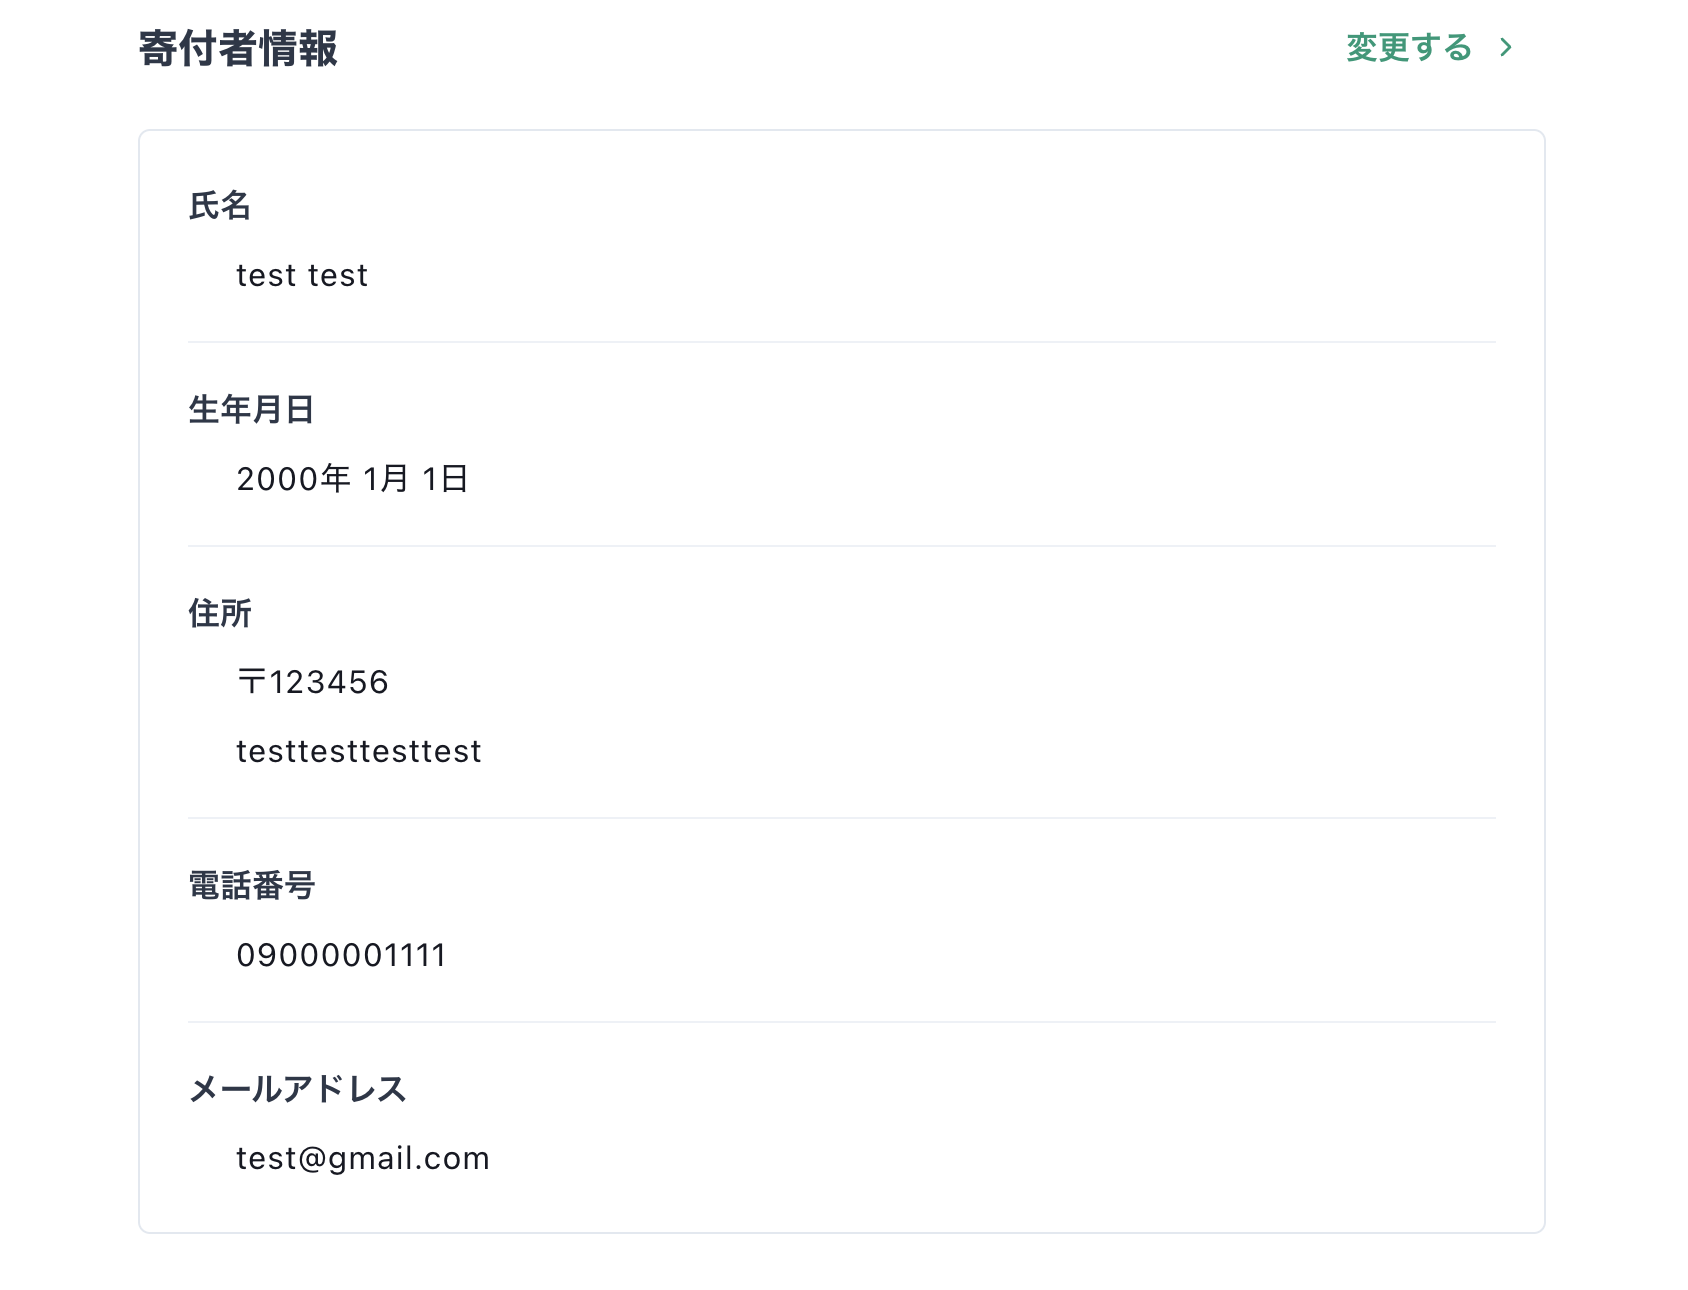The image size is (1688, 1290).
Task: Click the 電話番号 label
Action: coord(252,886)
